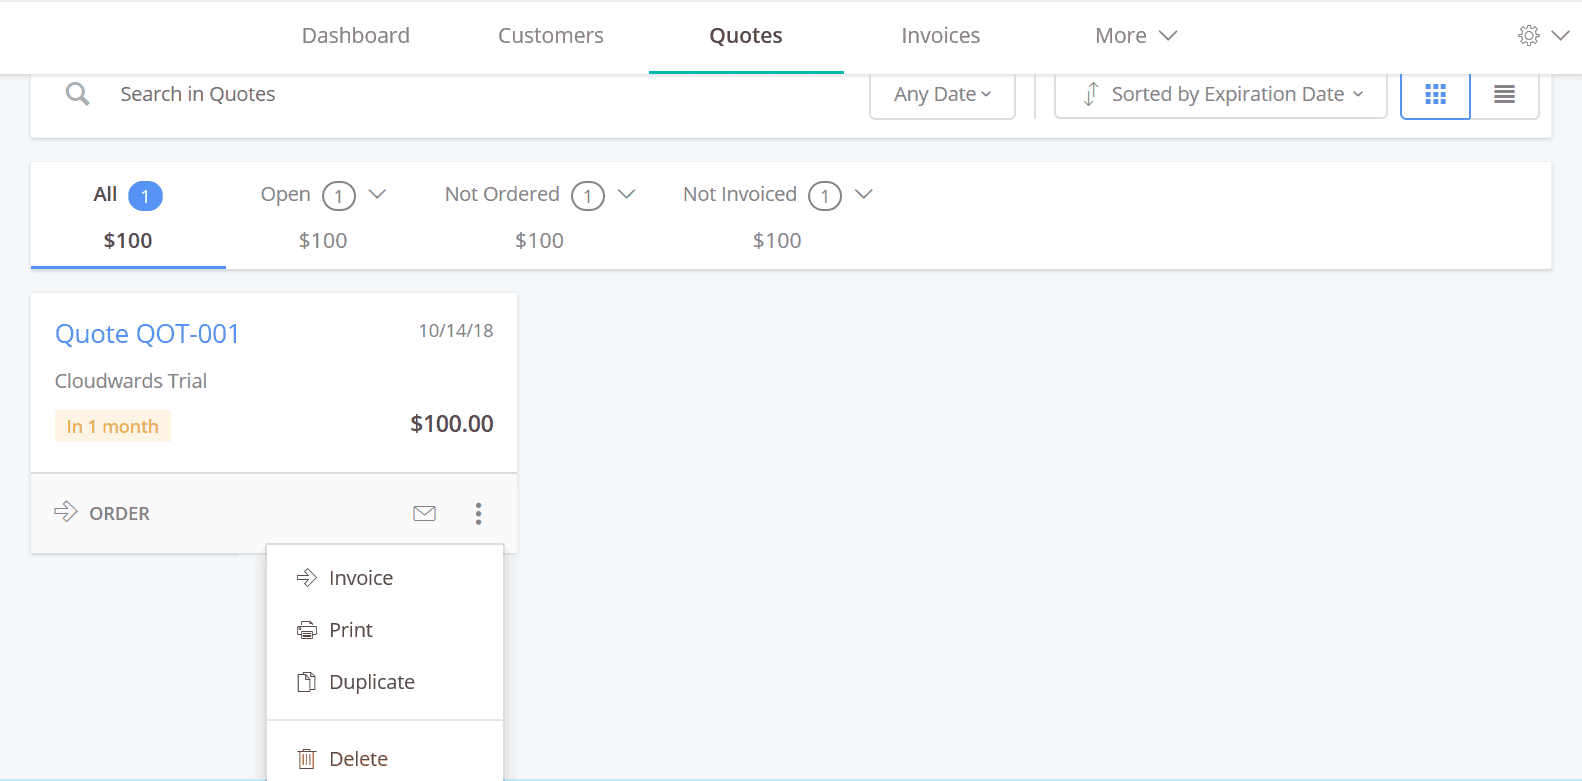This screenshot has height=781, width=1582.
Task: Click the blue count badge beside All
Action: (x=145, y=196)
